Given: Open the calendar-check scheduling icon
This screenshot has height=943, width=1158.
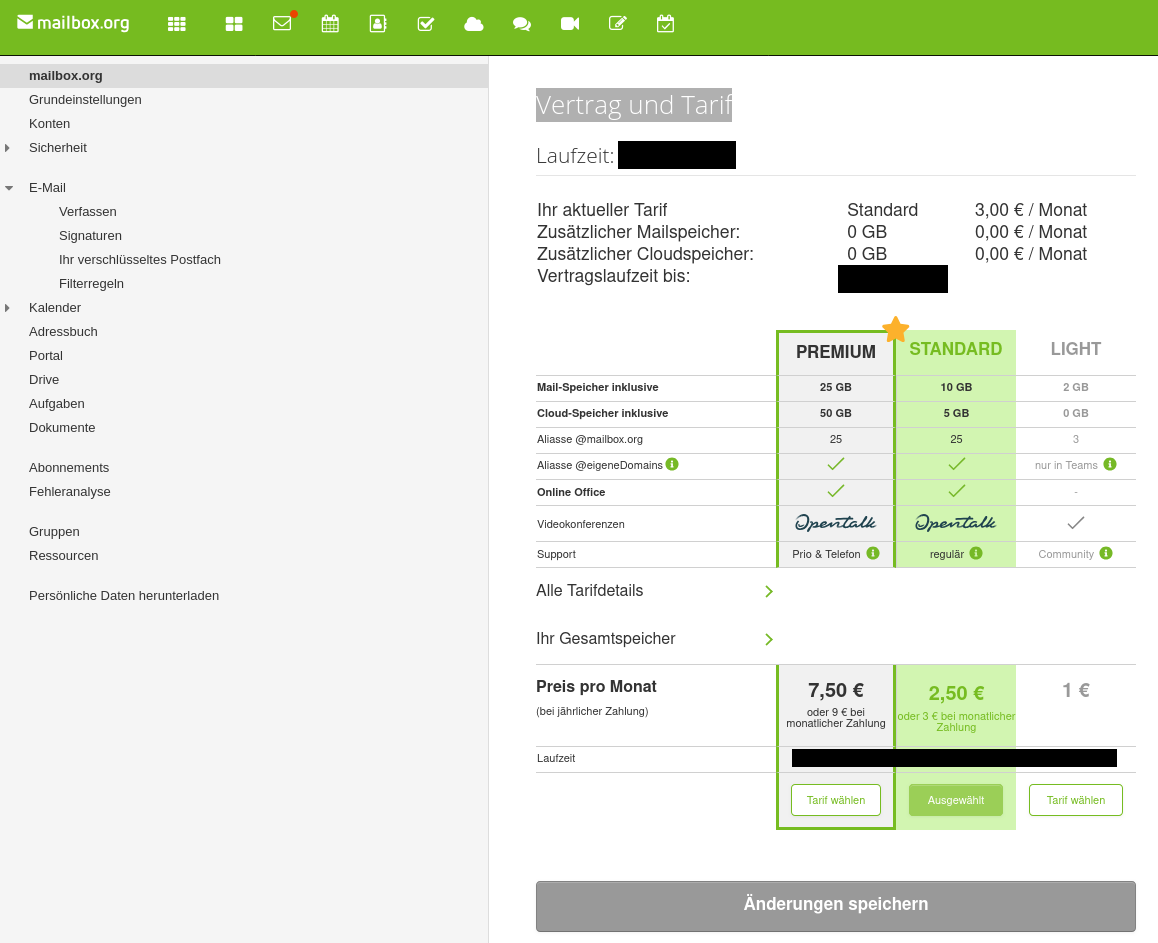Looking at the screenshot, I should (665, 24).
